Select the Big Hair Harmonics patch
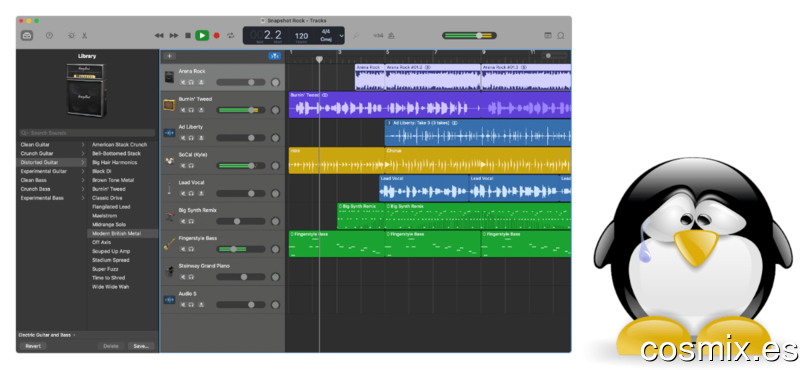 (115, 162)
